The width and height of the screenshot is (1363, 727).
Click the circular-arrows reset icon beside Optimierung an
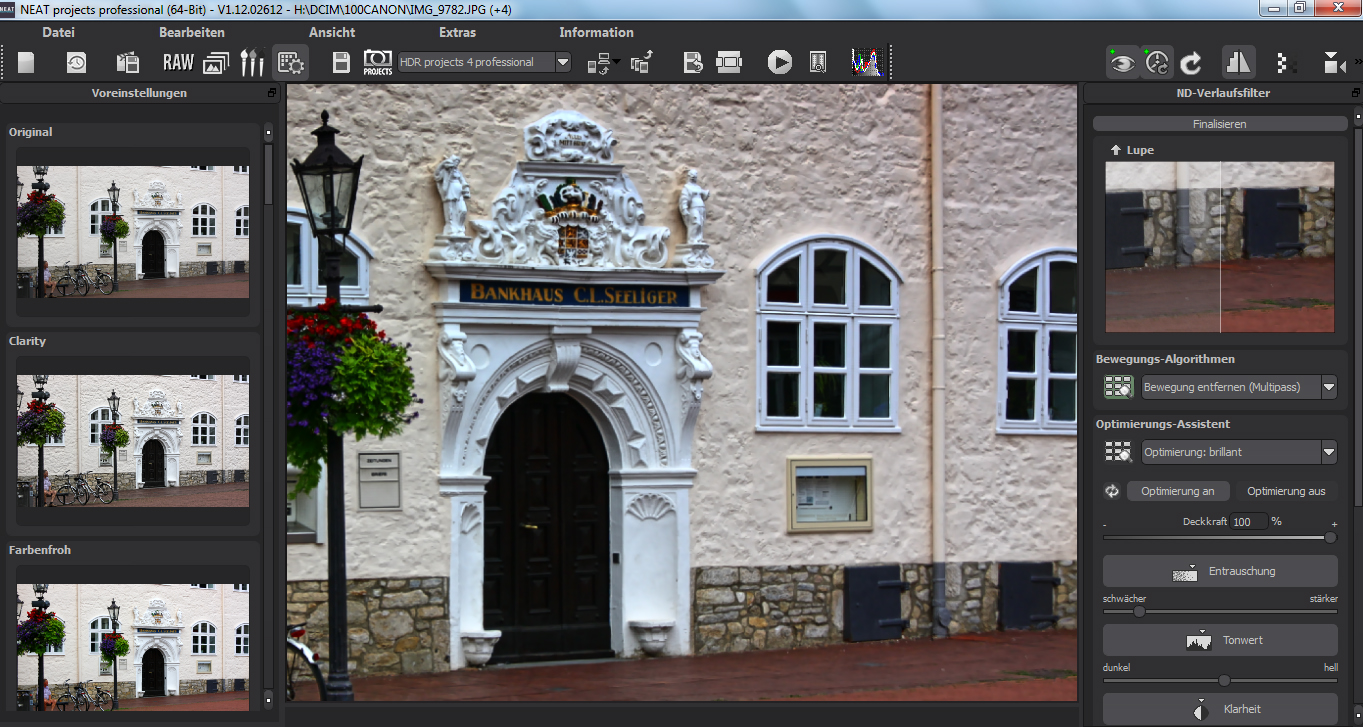pyautogui.click(x=1112, y=491)
